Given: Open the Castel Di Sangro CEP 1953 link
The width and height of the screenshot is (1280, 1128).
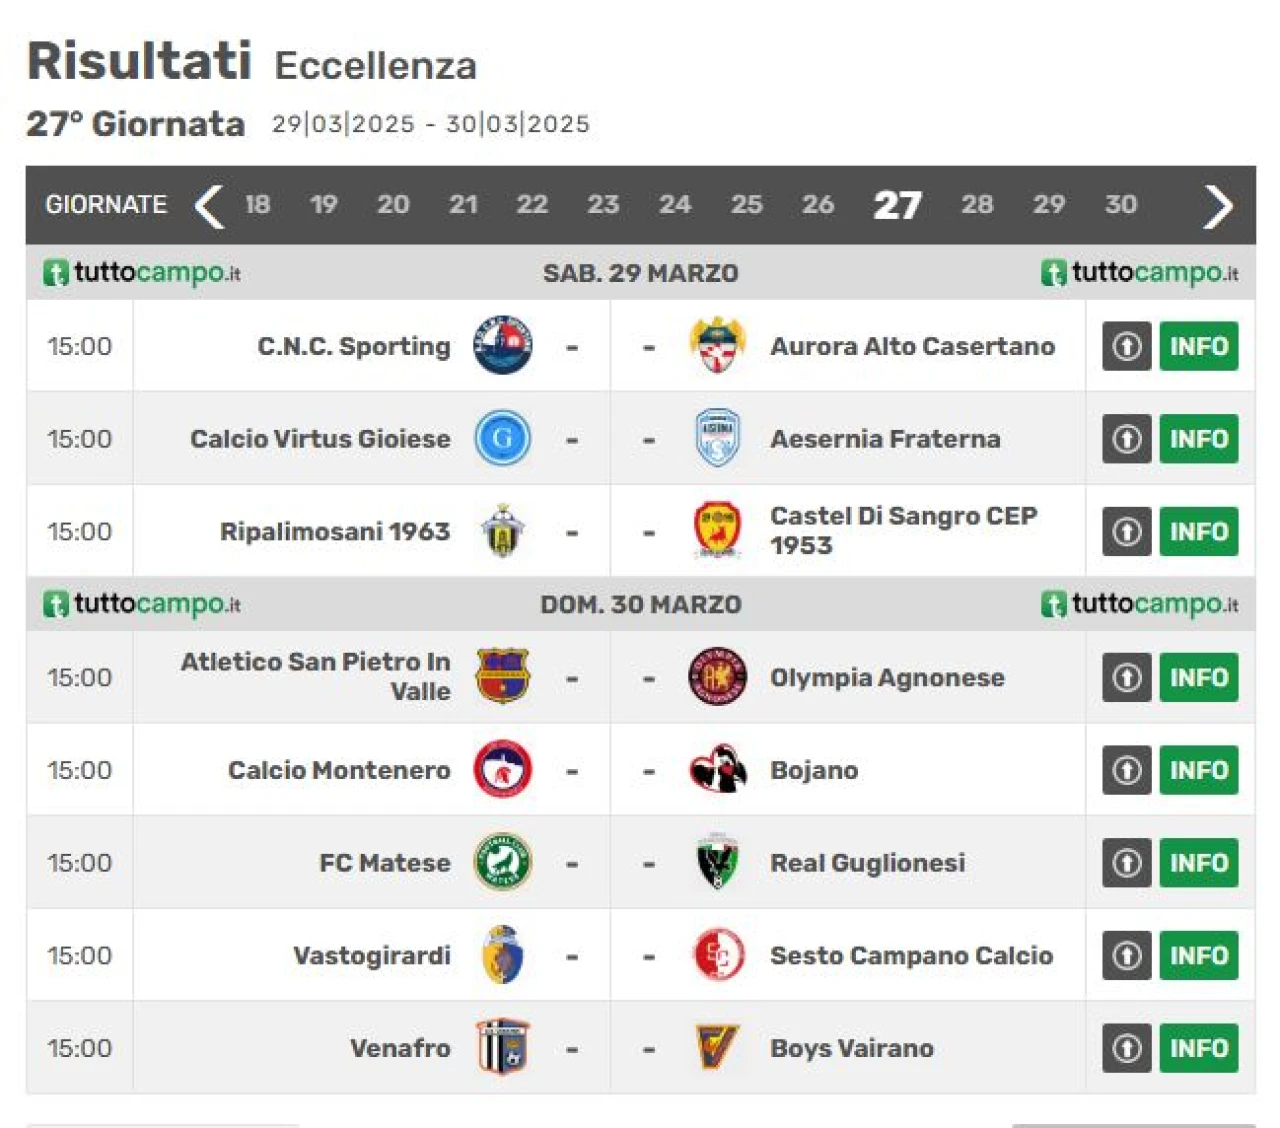Looking at the screenshot, I should point(903,531).
